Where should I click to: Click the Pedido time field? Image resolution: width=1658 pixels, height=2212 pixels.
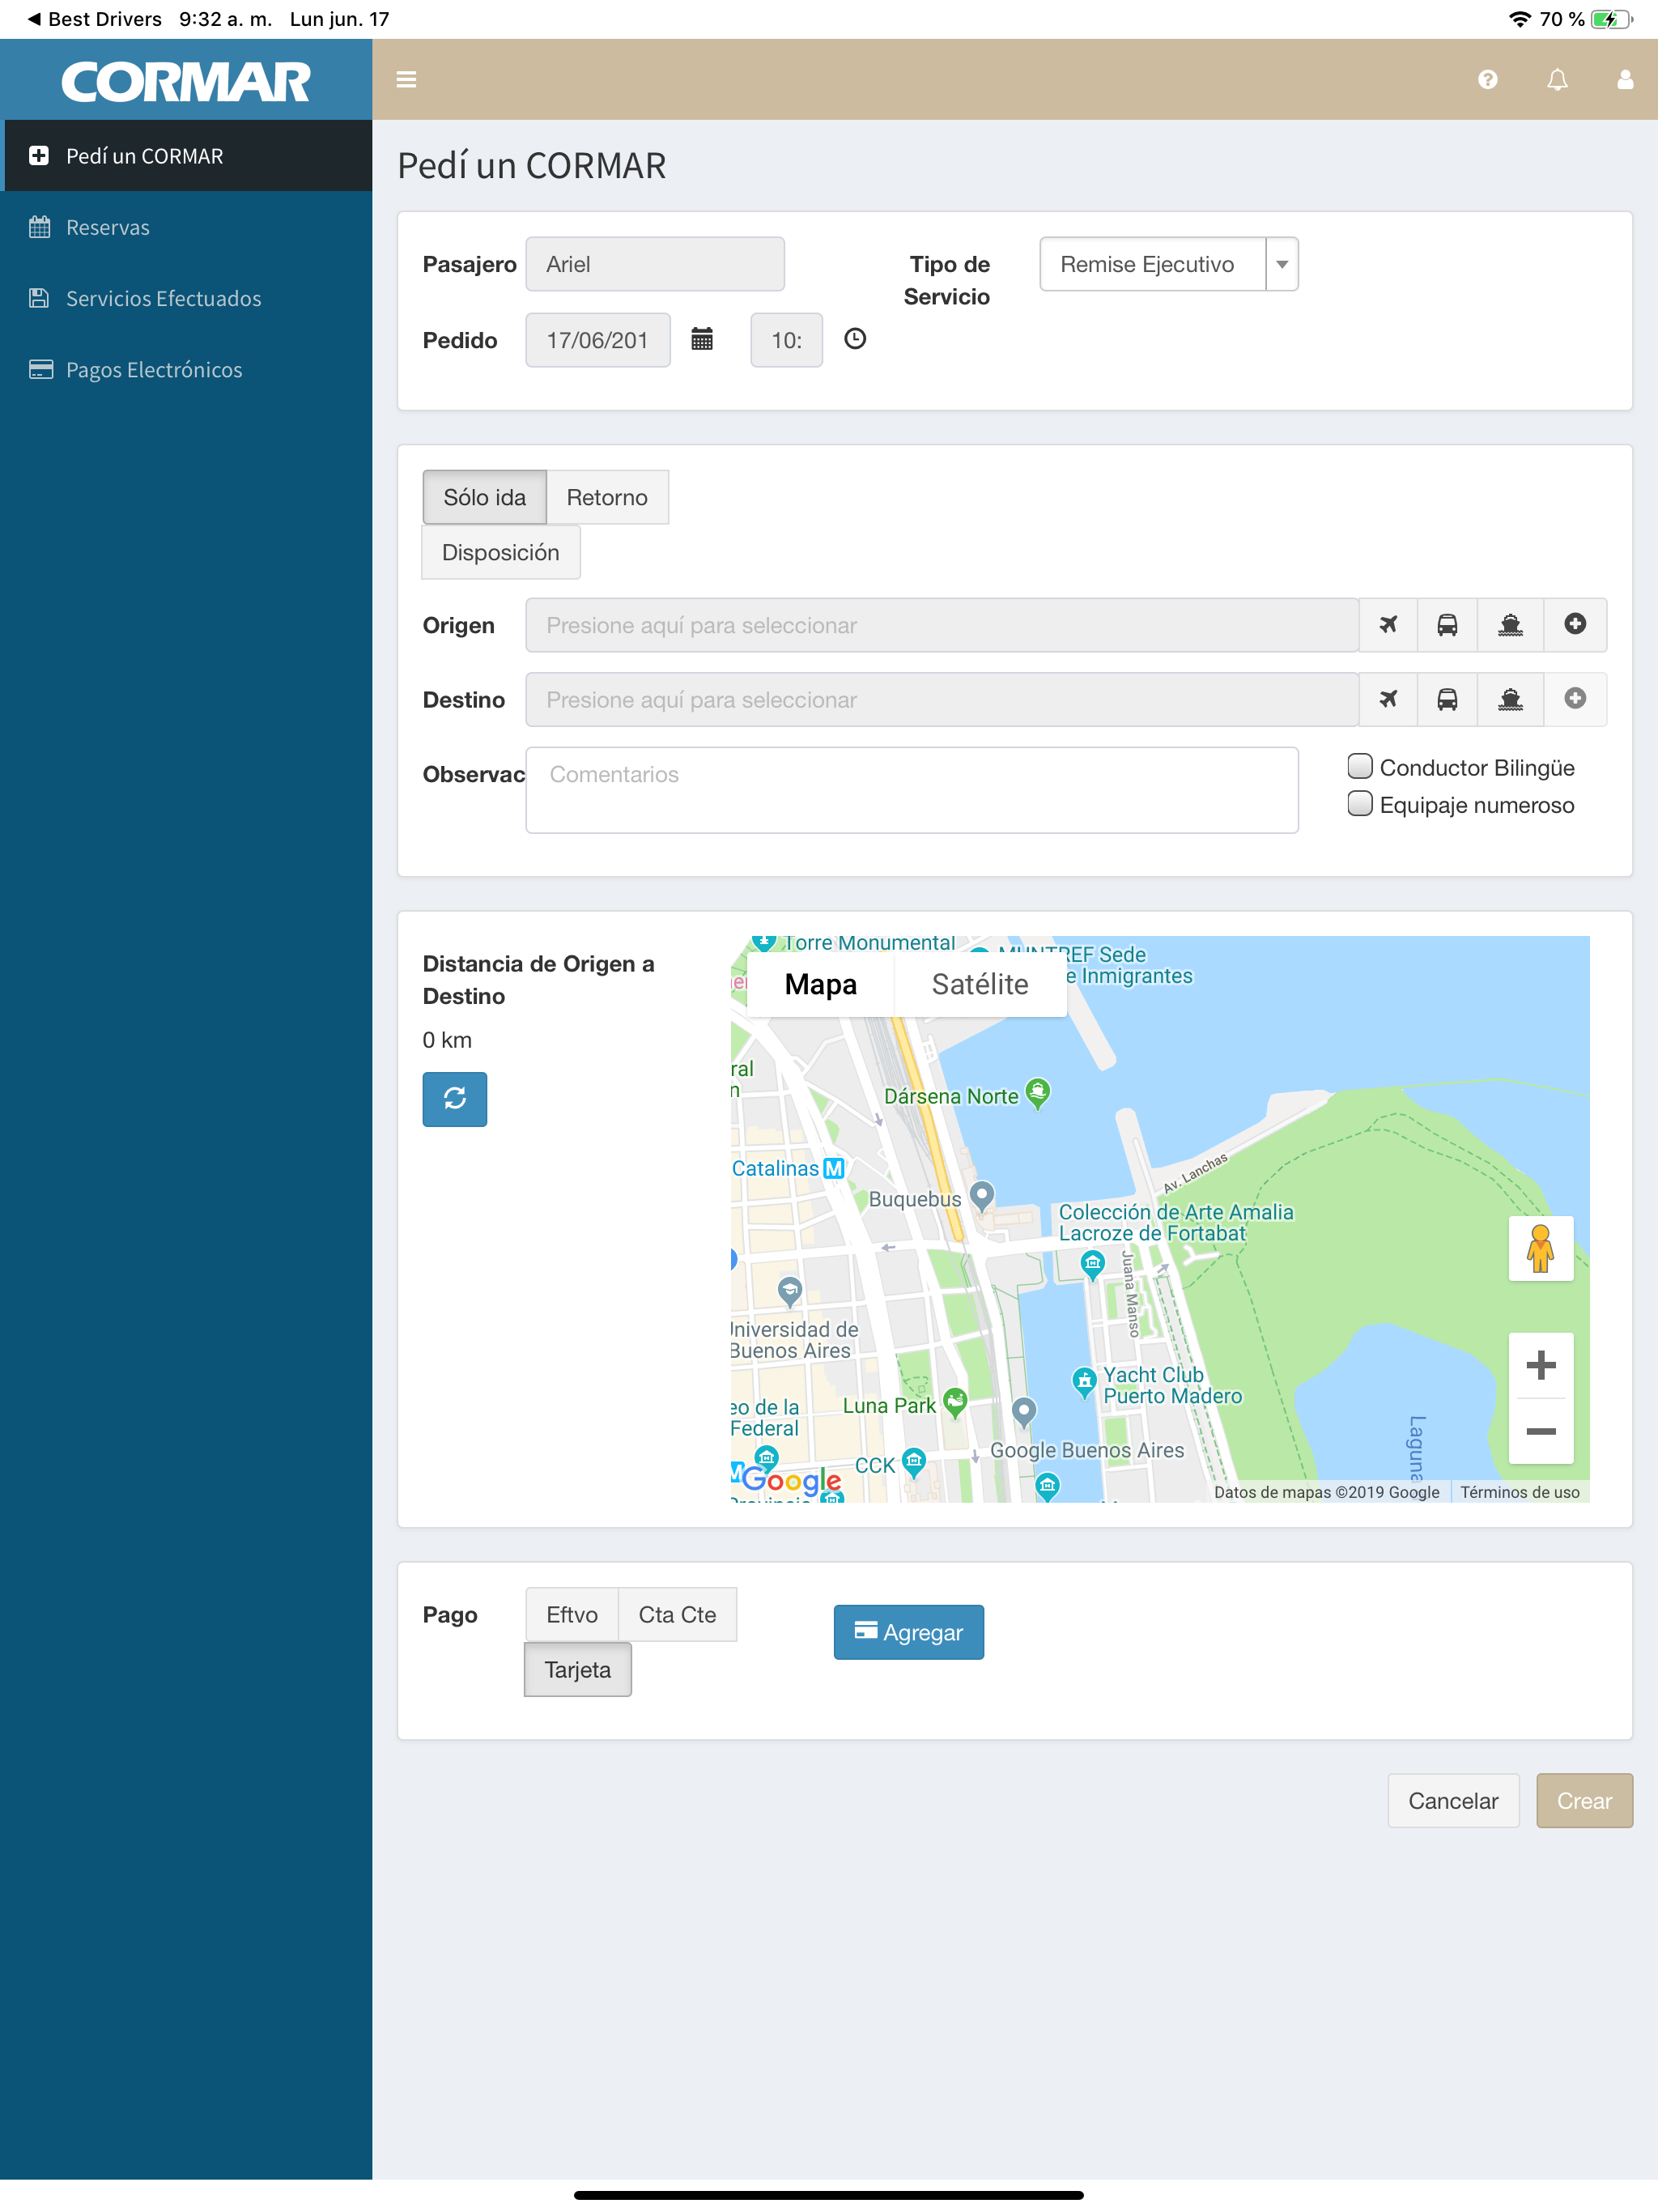coord(787,340)
